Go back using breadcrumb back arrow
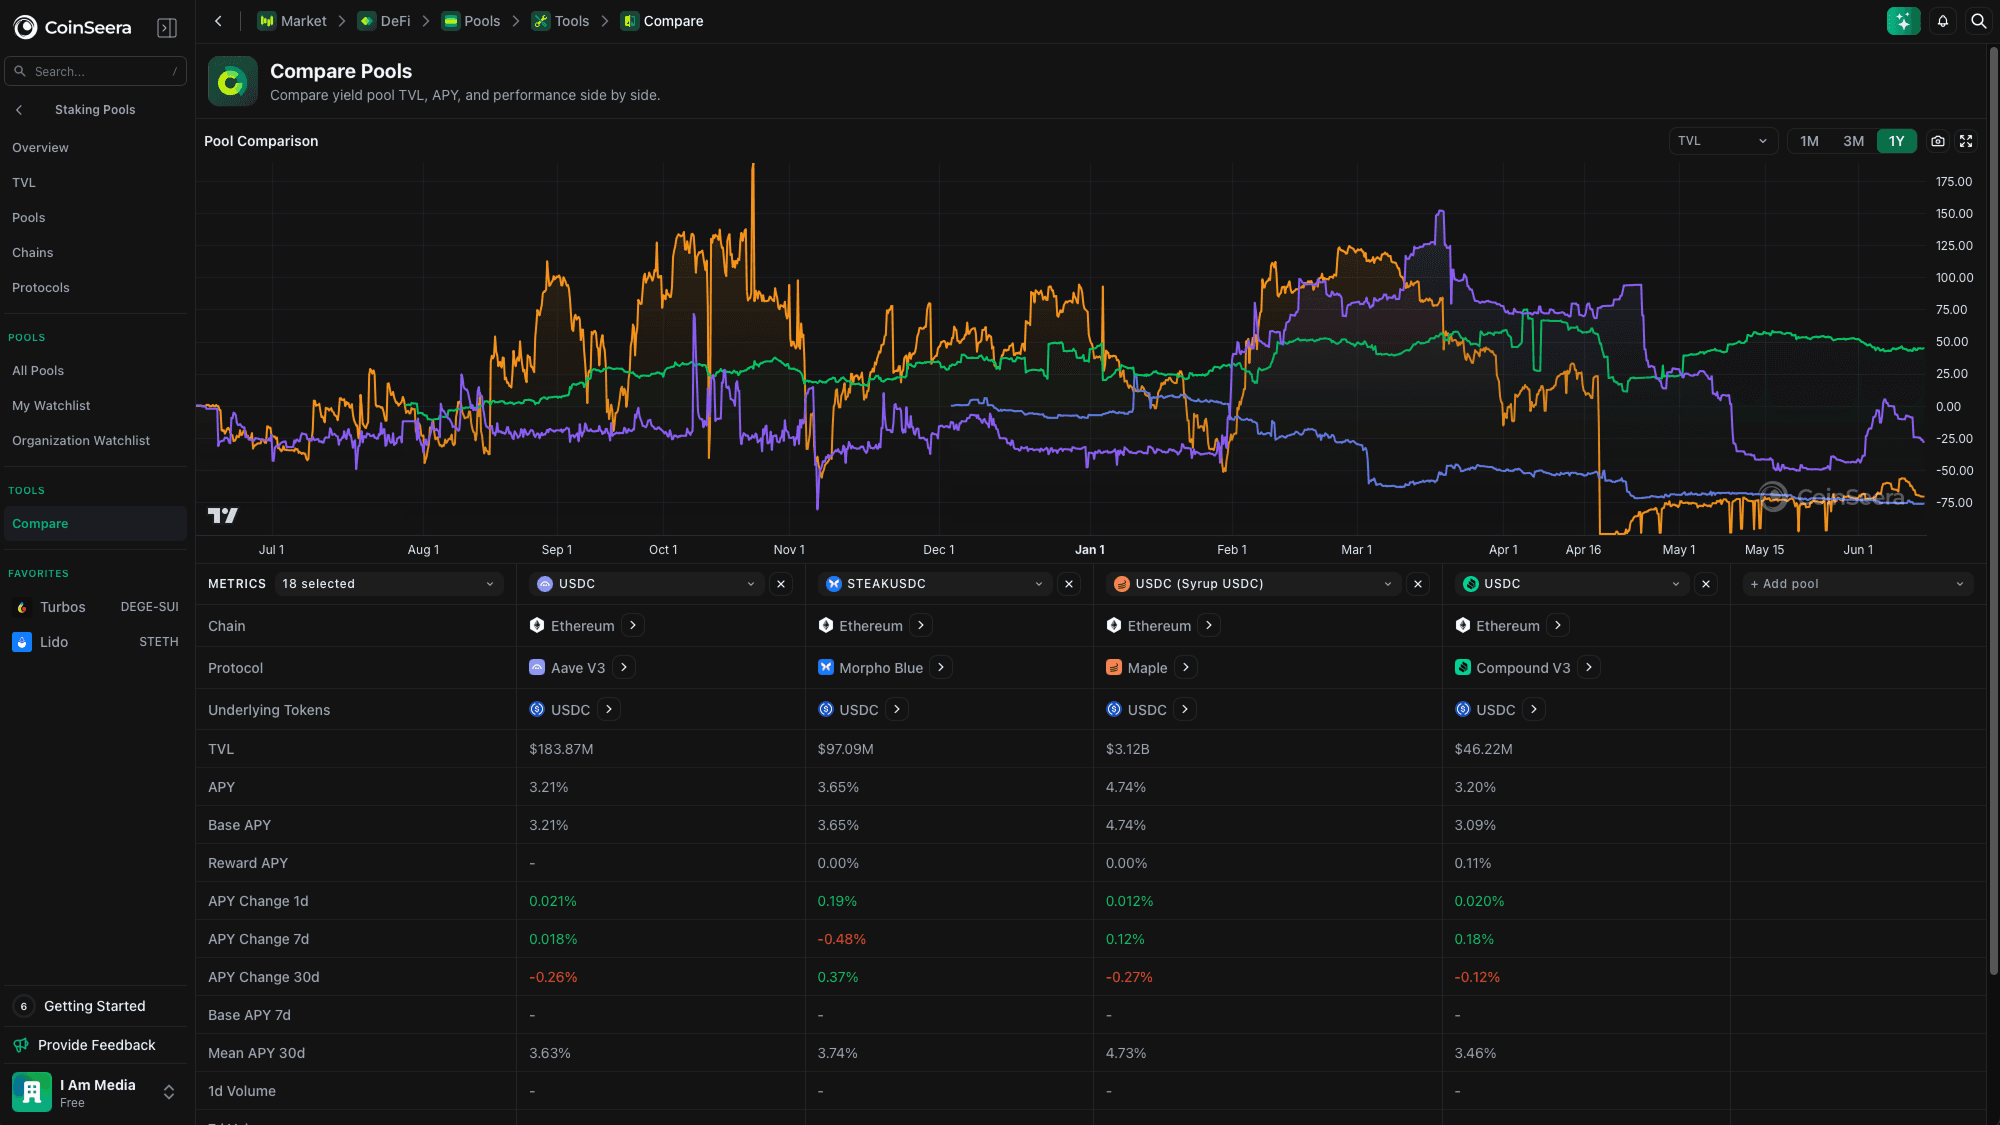 pyautogui.click(x=218, y=21)
